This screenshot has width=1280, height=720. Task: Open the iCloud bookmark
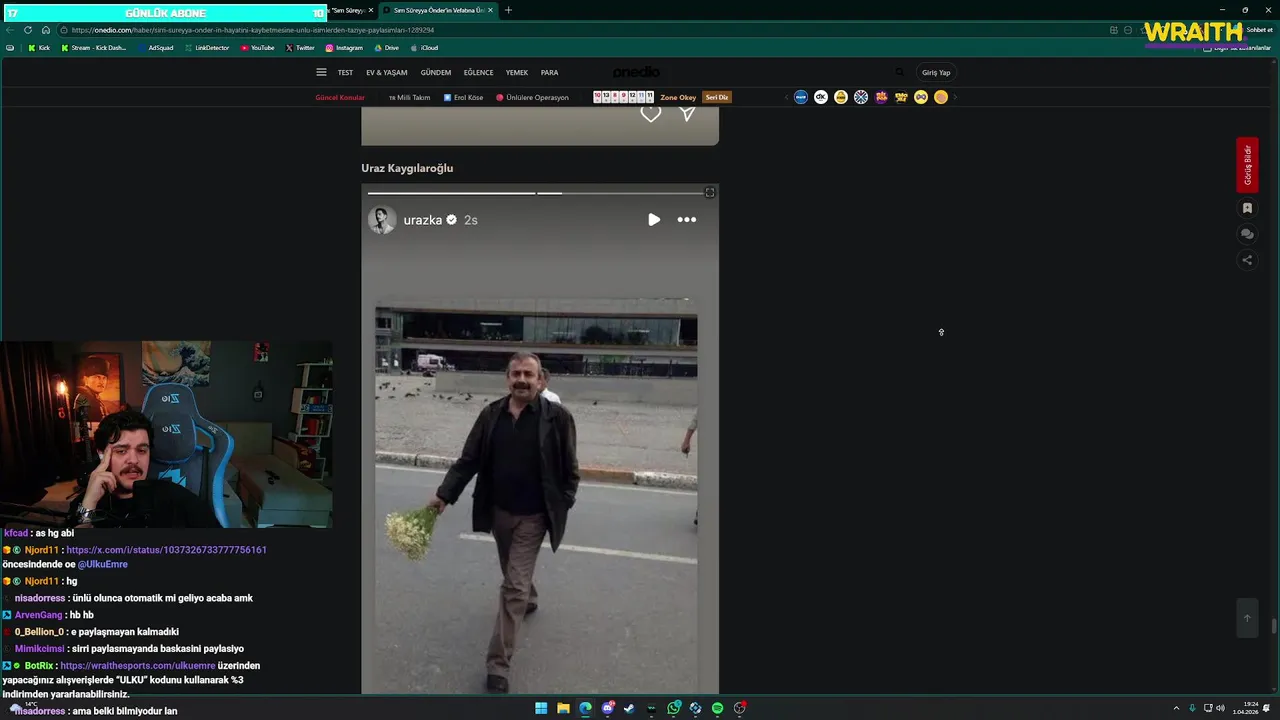[424, 47]
